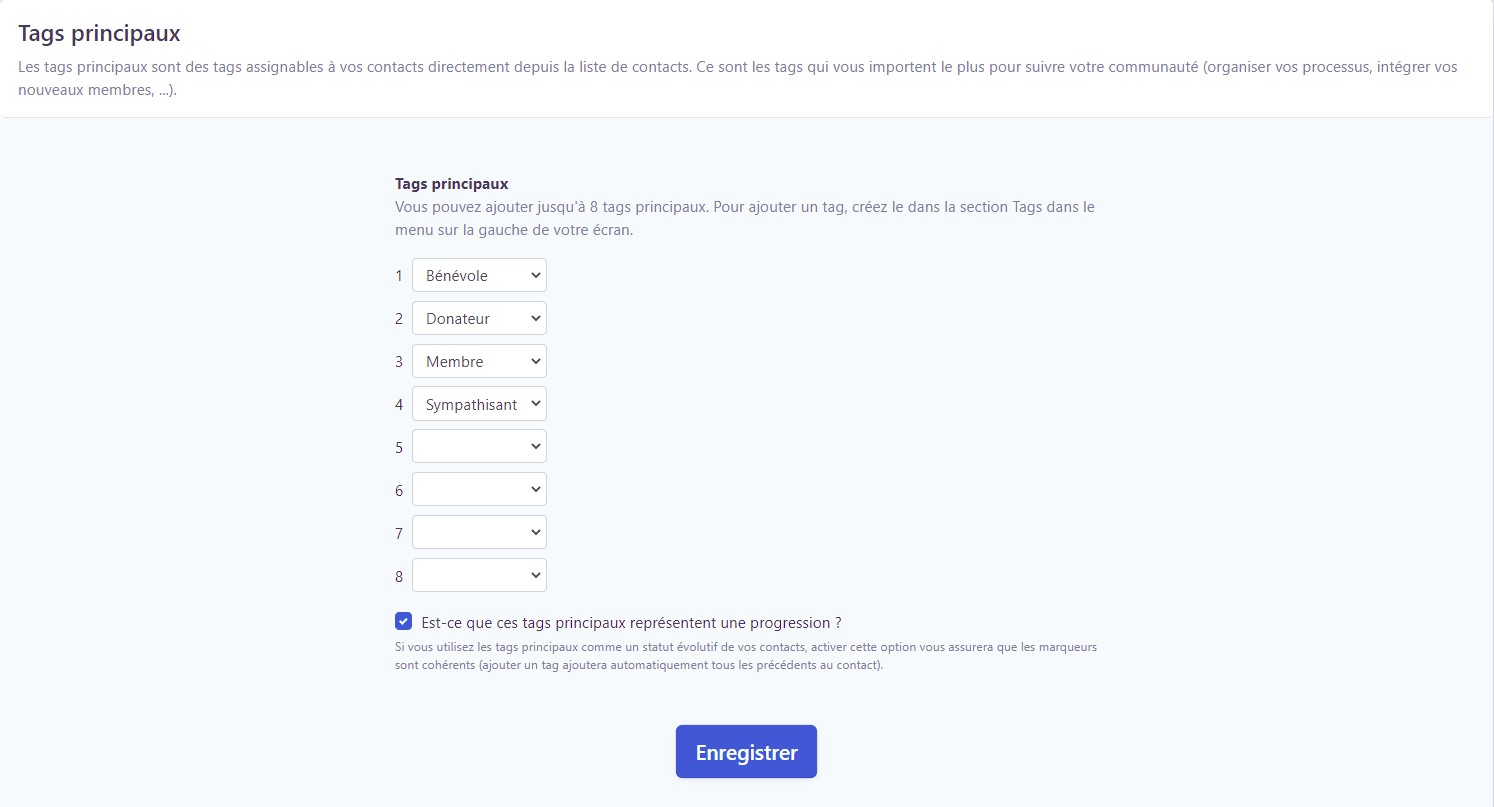Expand the Membre tag selector
The width and height of the screenshot is (1494, 807).
coord(478,361)
